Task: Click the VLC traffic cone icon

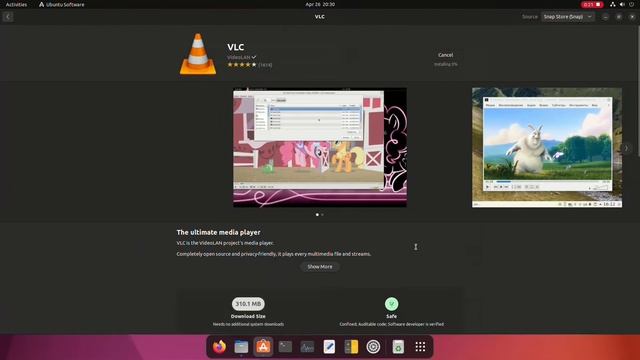Action: [x=198, y=54]
